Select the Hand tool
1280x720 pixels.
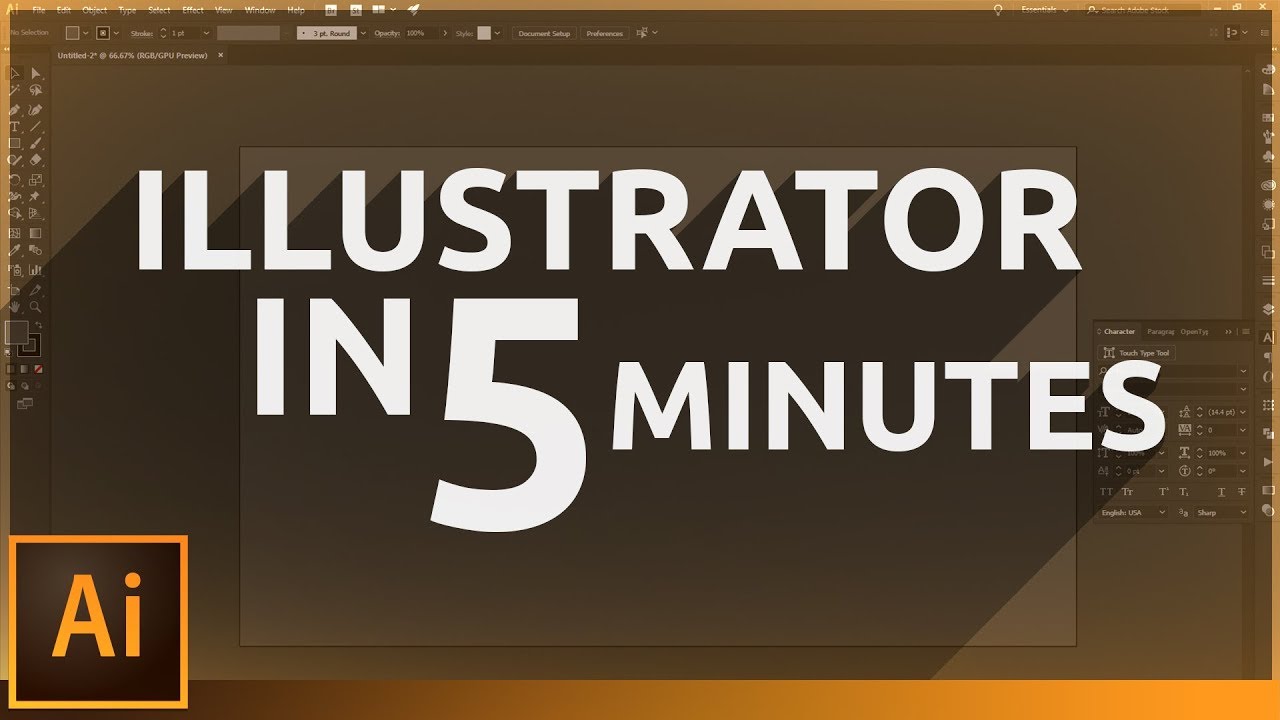(x=15, y=307)
